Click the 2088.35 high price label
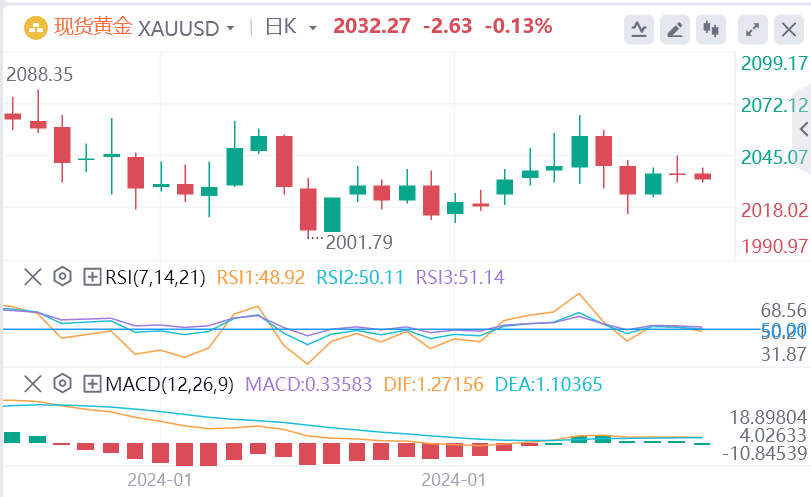This screenshot has height=497, width=811. click(39, 74)
